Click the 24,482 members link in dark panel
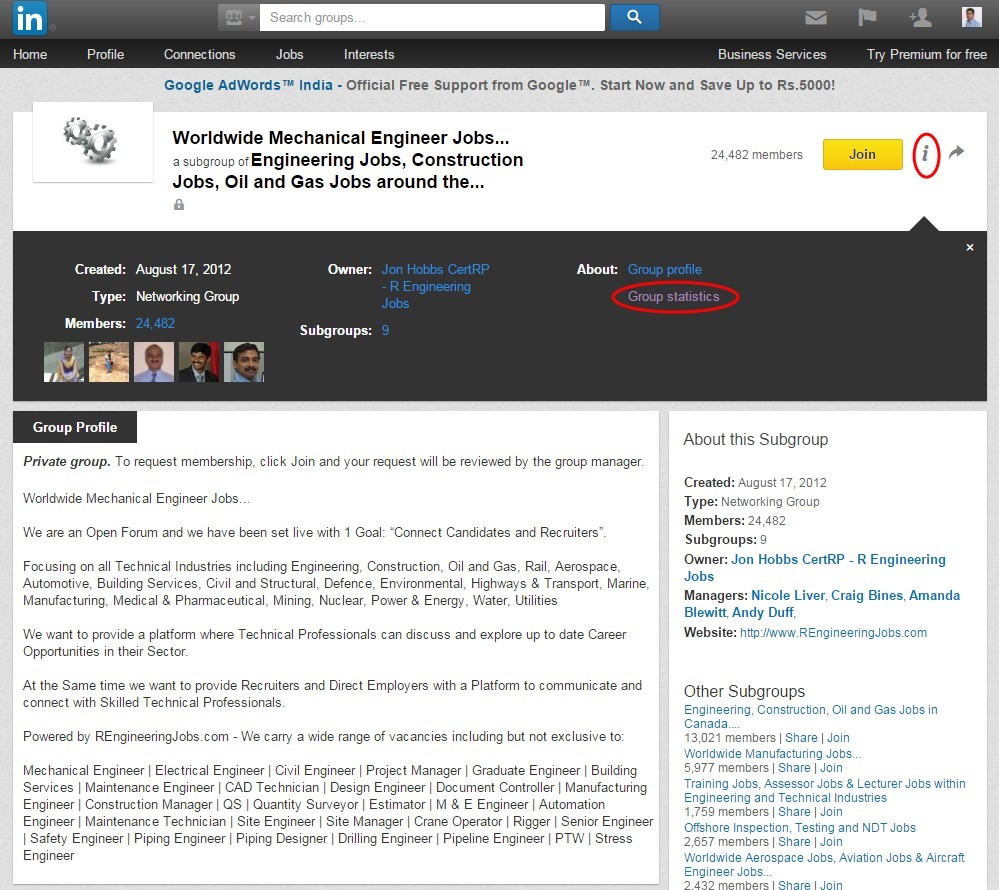Screen dimensions: 999x890 click(155, 324)
